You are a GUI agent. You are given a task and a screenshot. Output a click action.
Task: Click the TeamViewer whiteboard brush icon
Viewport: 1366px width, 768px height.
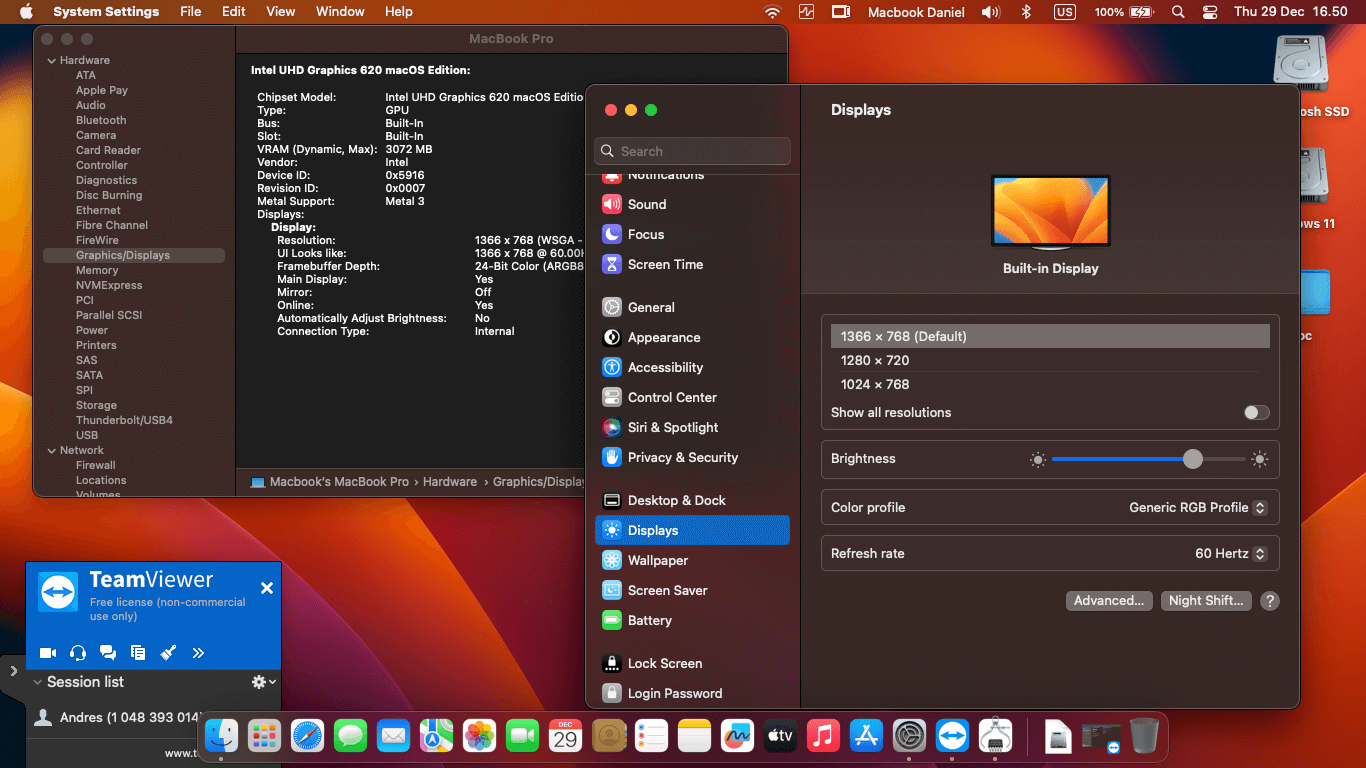point(168,653)
